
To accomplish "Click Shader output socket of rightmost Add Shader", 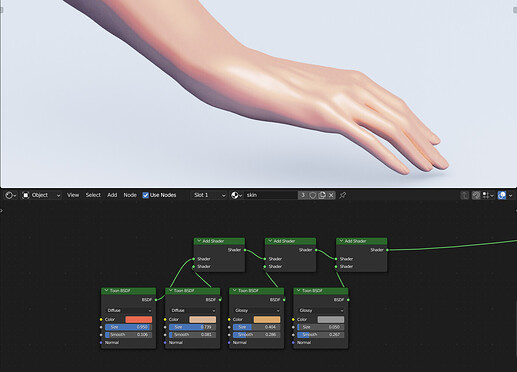I will click(387, 250).
